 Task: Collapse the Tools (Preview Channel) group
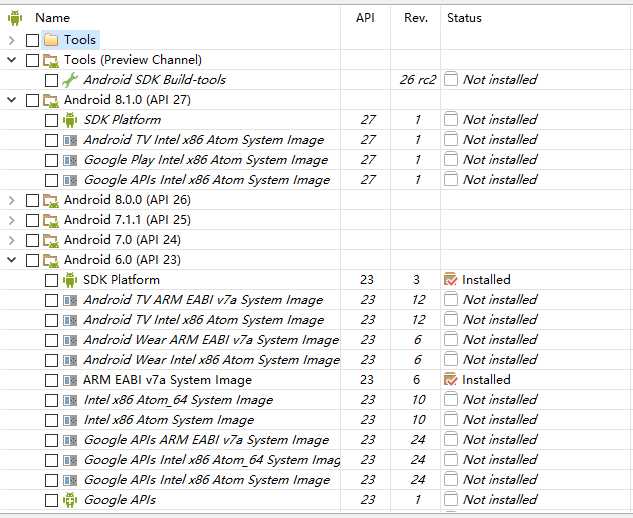[x=12, y=60]
